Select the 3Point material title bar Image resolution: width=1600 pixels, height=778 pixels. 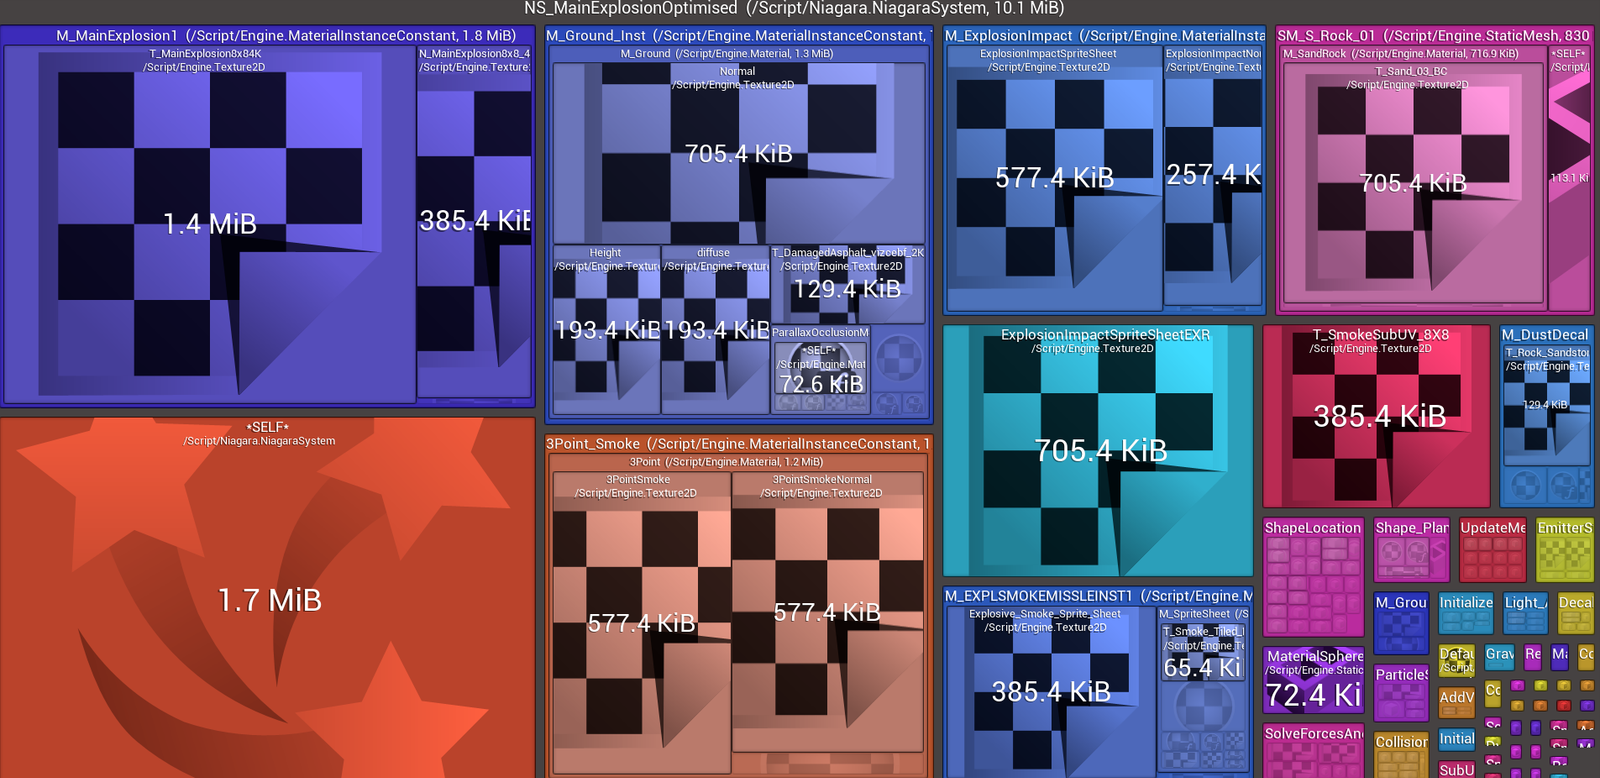point(726,462)
